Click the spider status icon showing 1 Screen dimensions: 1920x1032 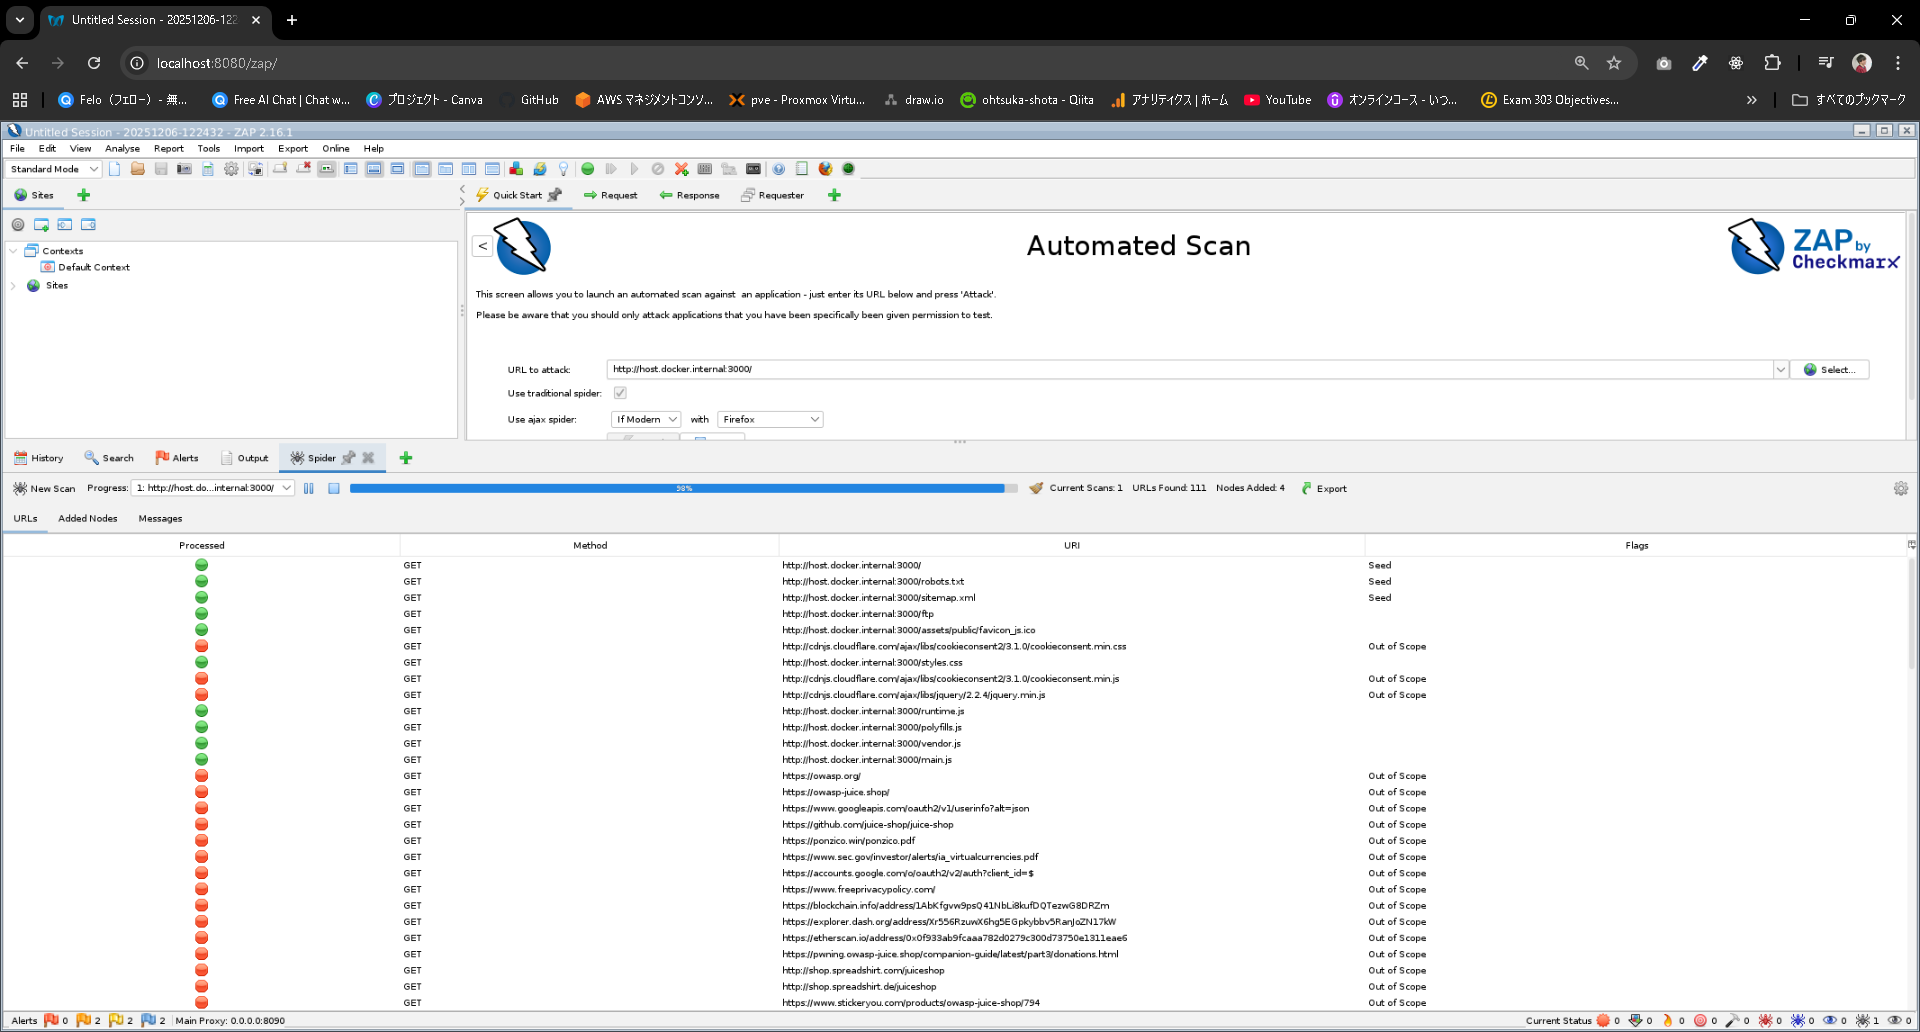pos(1863,1020)
